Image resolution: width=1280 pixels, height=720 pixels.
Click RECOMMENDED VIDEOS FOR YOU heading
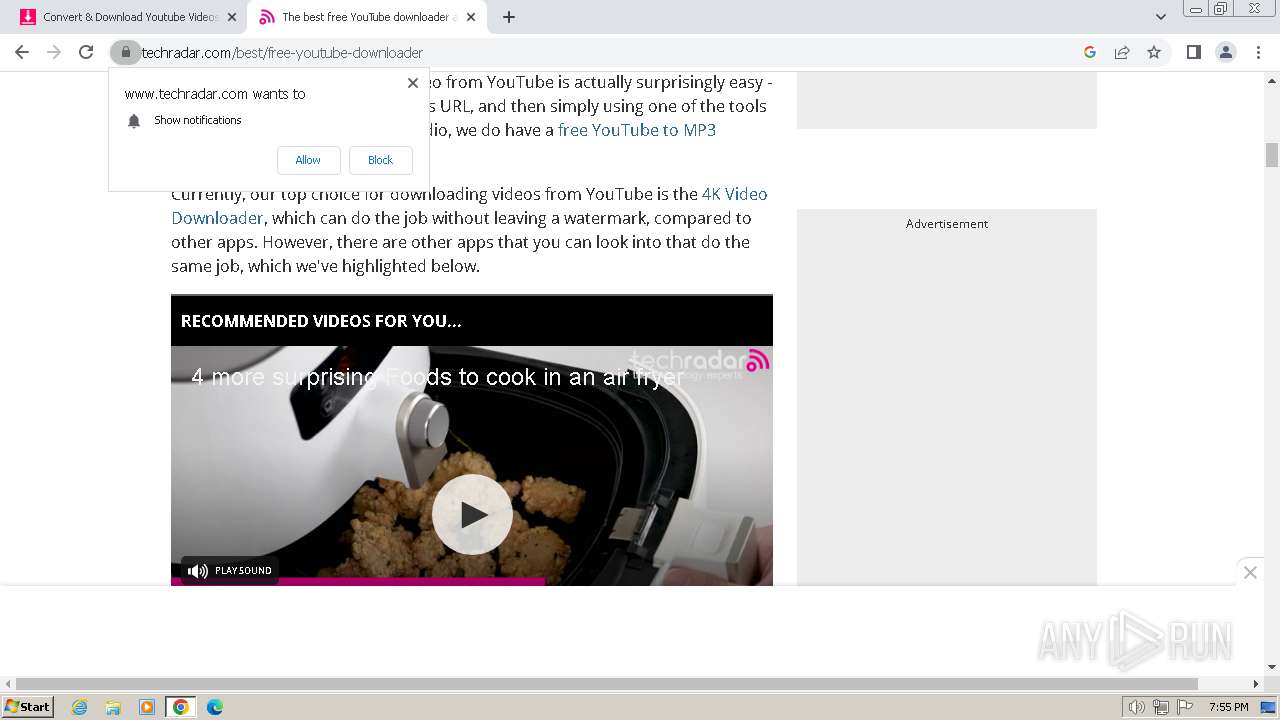point(321,321)
